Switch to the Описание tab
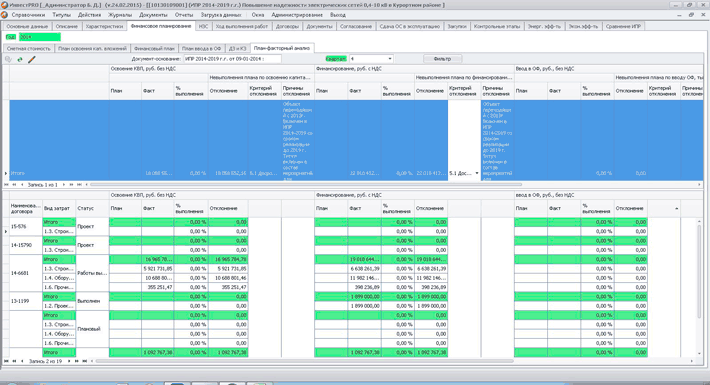Image resolution: width=710 pixels, height=385 pixels. [67, 26]
